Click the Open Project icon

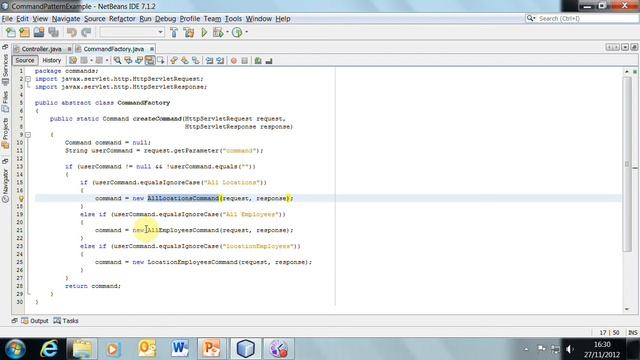(39, 32)
